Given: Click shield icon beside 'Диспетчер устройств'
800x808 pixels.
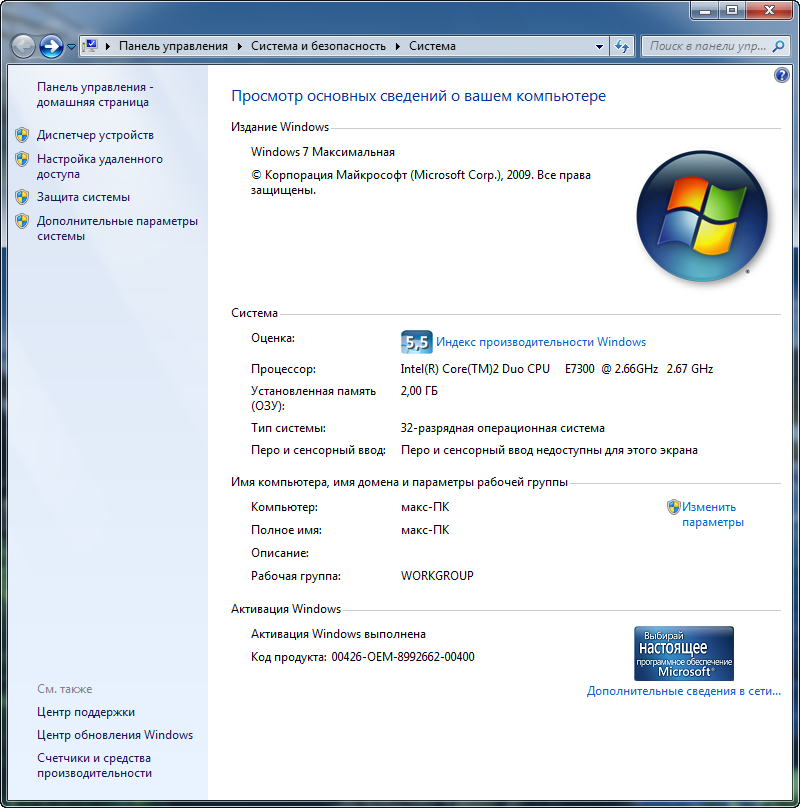Looking at the screenshot, I should [22, 135].
